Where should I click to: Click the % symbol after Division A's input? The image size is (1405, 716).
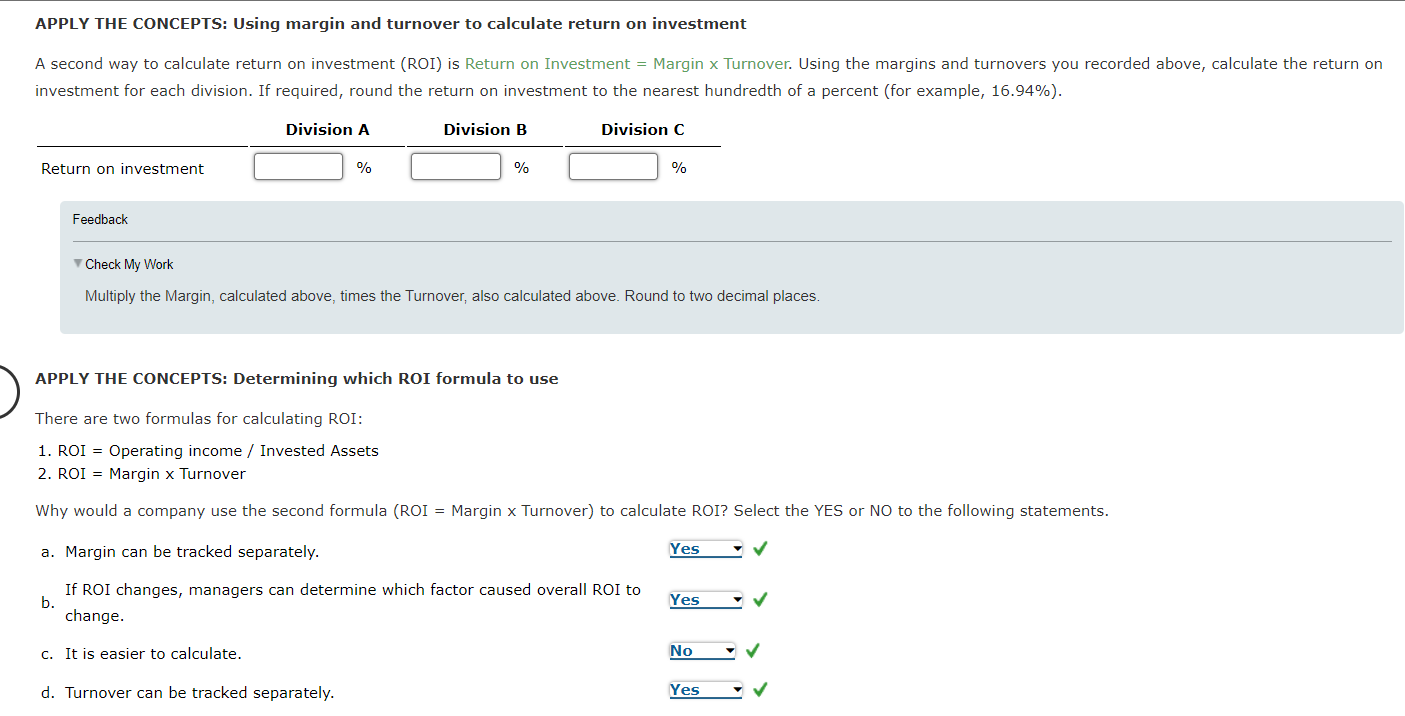(x=364, y=167)
